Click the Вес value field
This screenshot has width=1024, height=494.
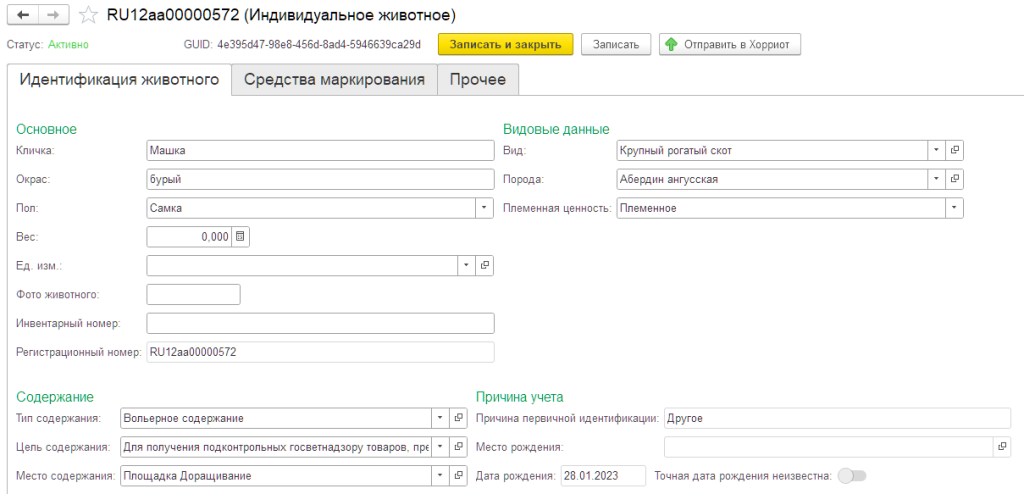pos(189,237)
